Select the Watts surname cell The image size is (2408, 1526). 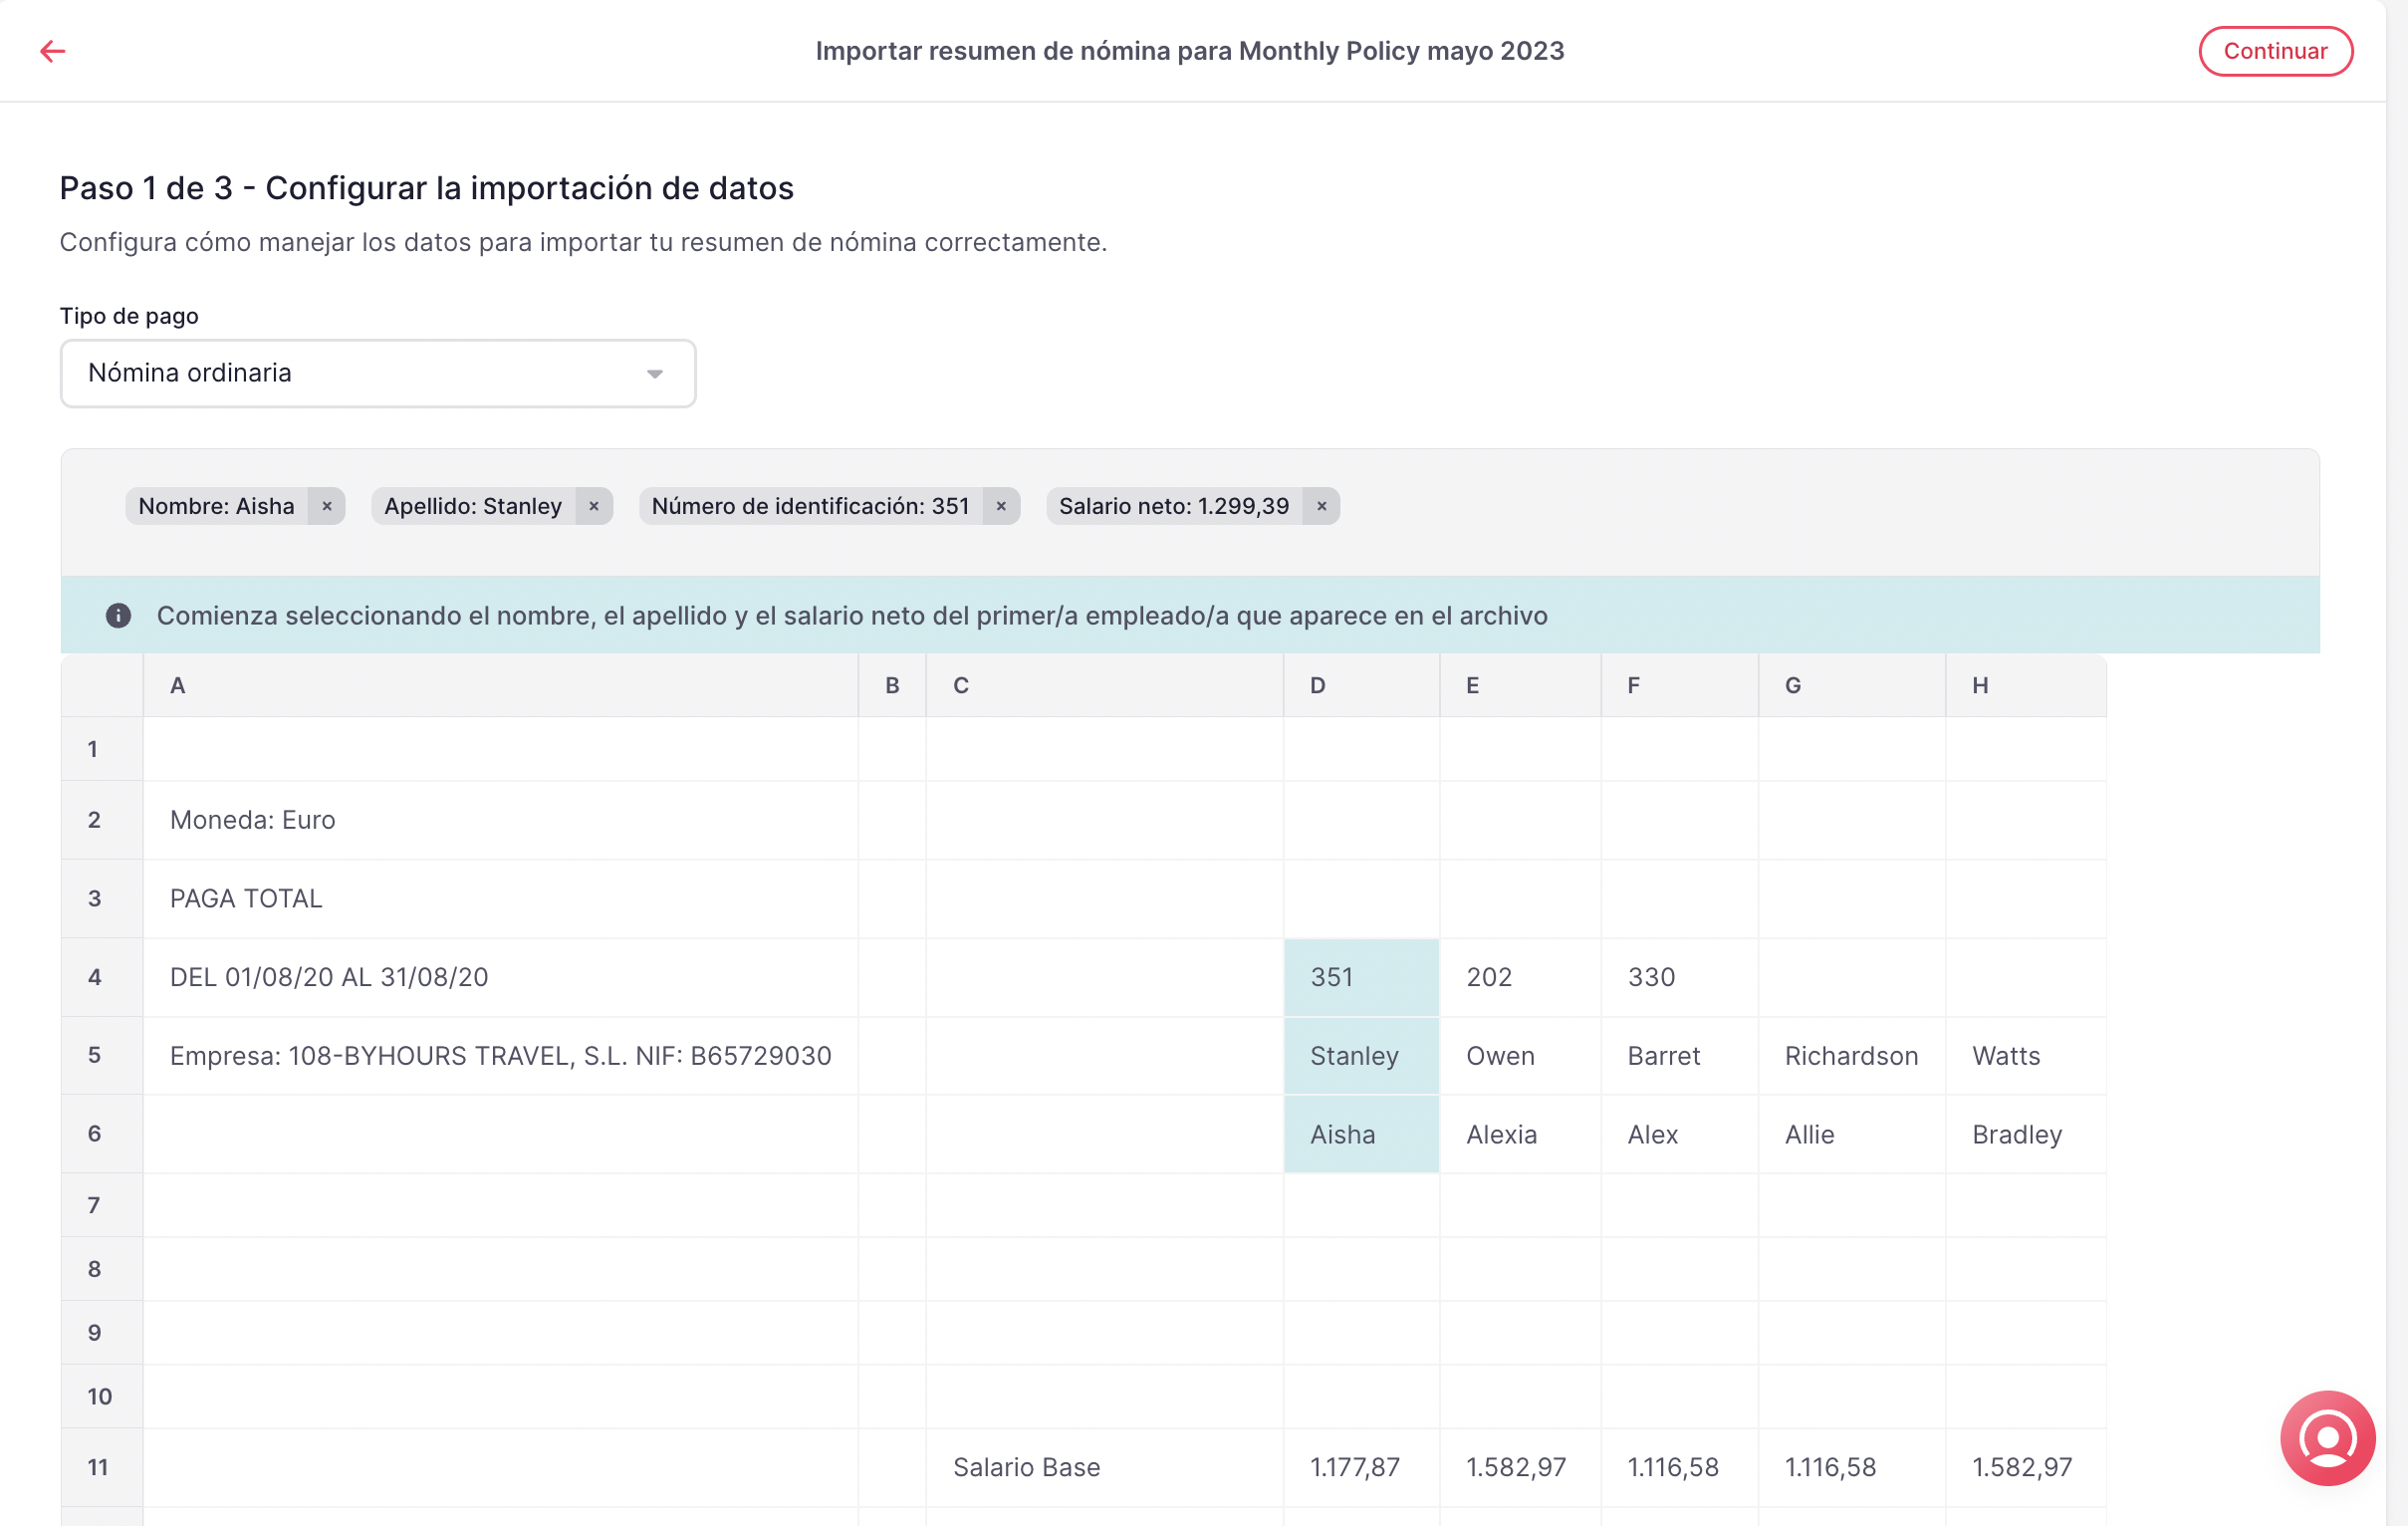pyautogui.click(x=2026, y=1056)
